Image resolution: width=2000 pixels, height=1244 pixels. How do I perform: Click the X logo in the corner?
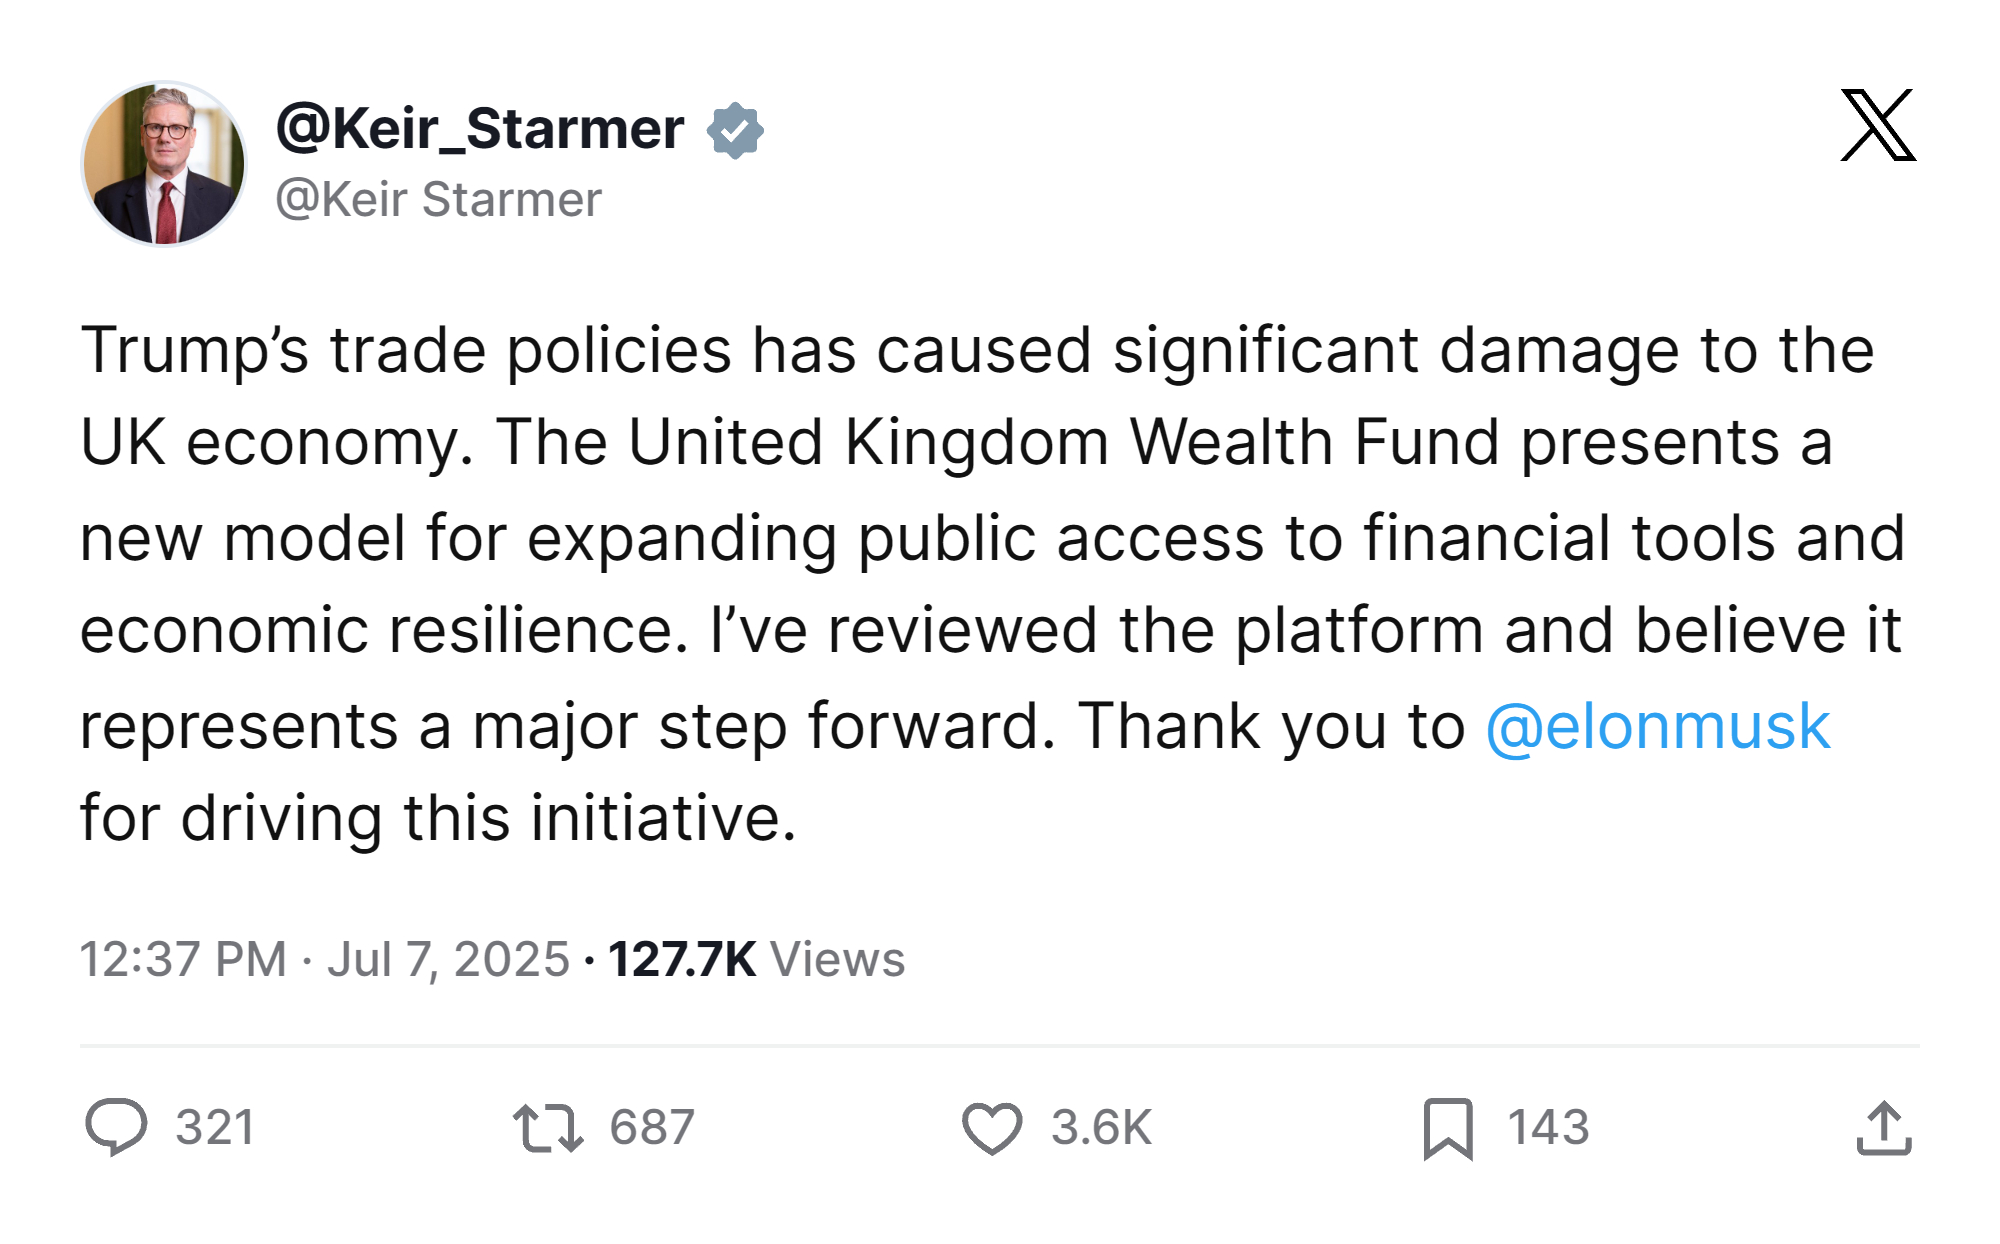coord(1878,125)
